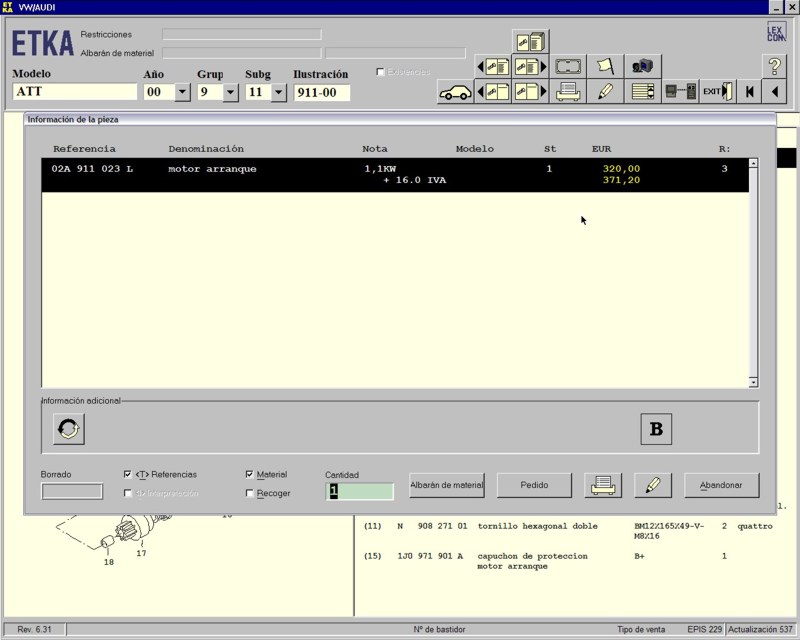Open the car model selection icon

[x=456, y=92]
